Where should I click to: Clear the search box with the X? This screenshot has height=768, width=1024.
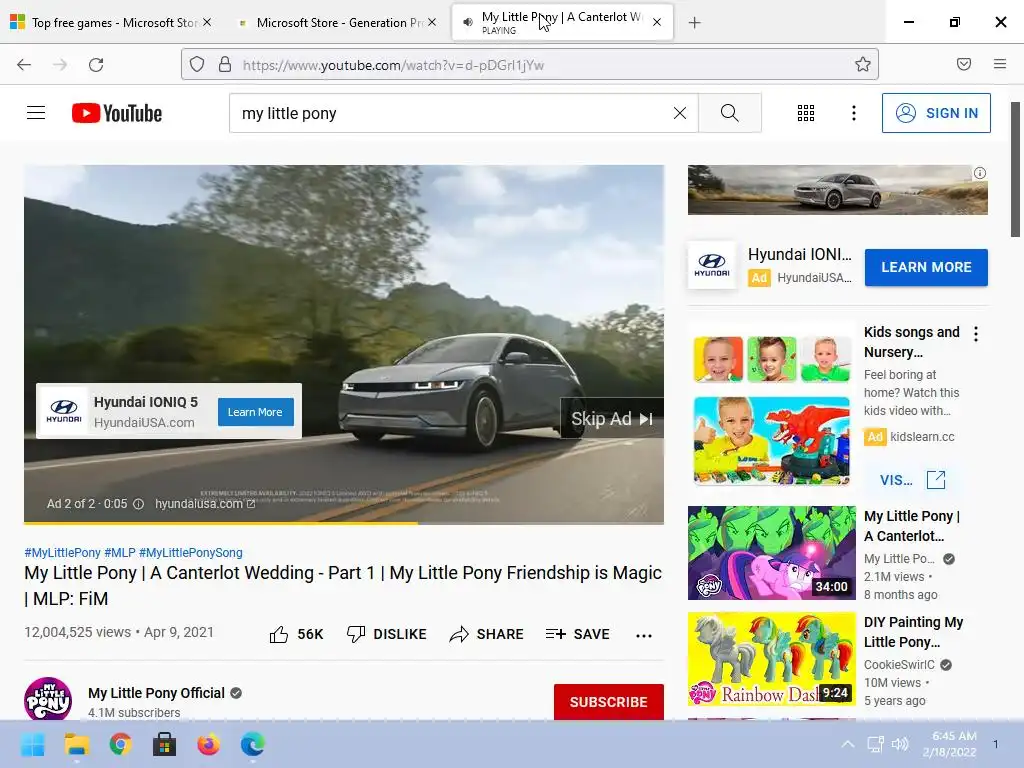click(680, 113)
